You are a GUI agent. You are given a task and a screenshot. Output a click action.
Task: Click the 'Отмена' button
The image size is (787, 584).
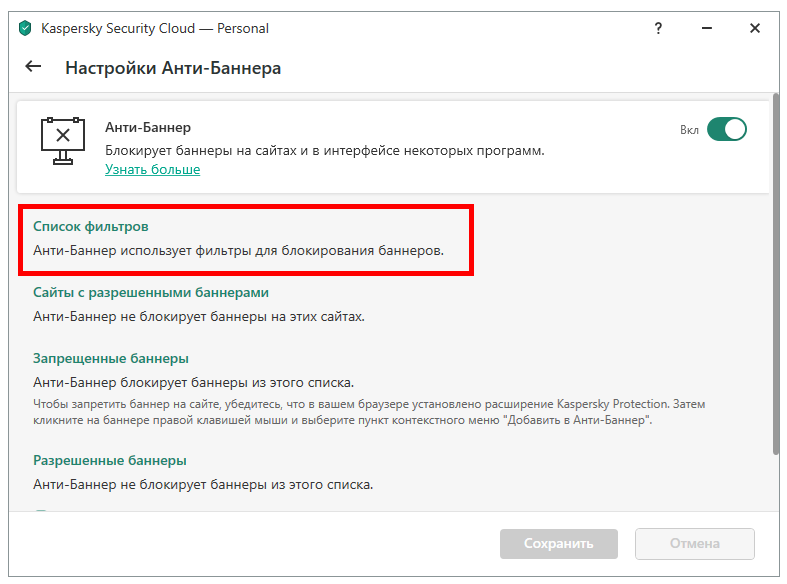click(695, 543)
